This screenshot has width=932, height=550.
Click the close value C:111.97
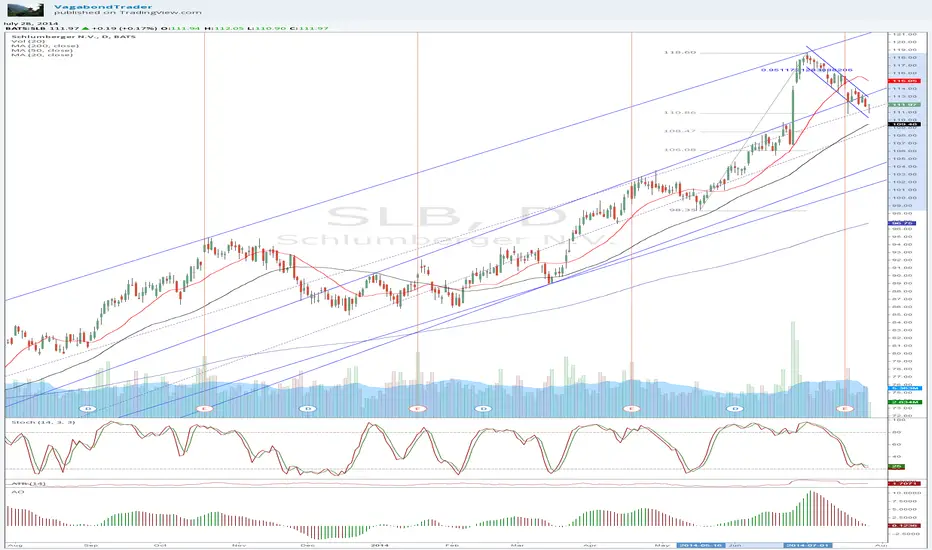point(310,28)
